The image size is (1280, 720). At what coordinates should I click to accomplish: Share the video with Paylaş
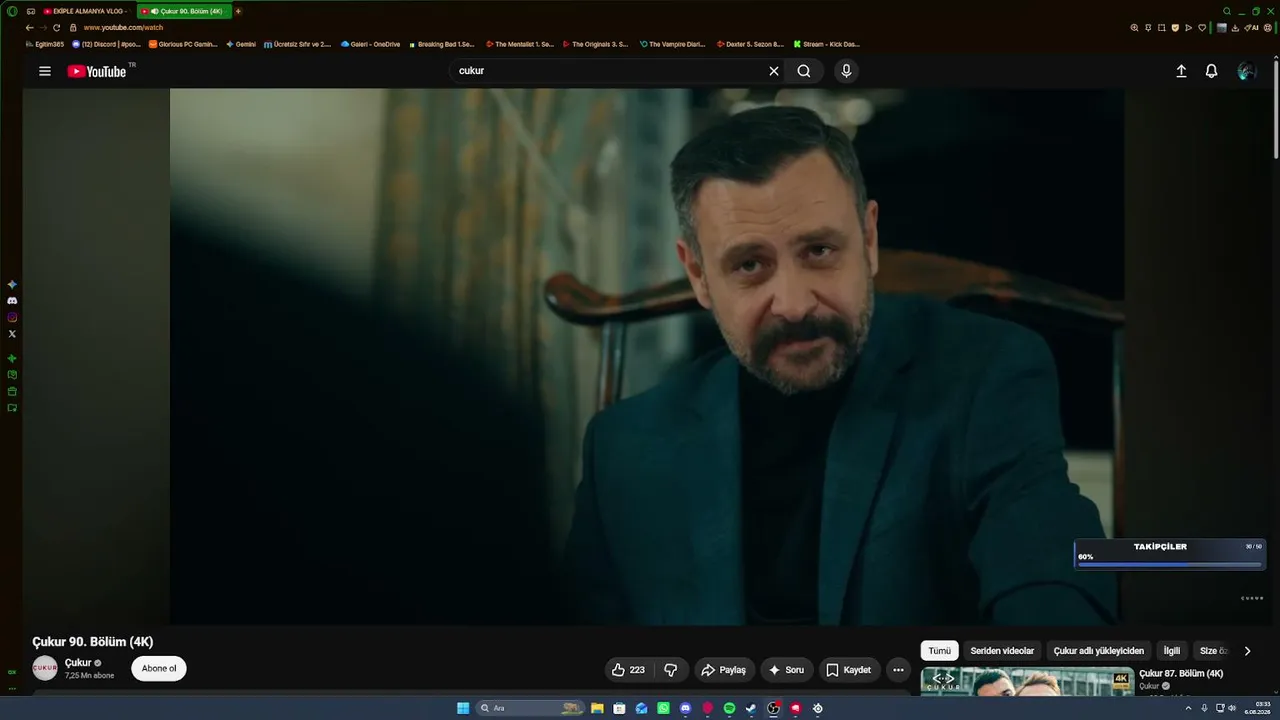click(723, 670)
